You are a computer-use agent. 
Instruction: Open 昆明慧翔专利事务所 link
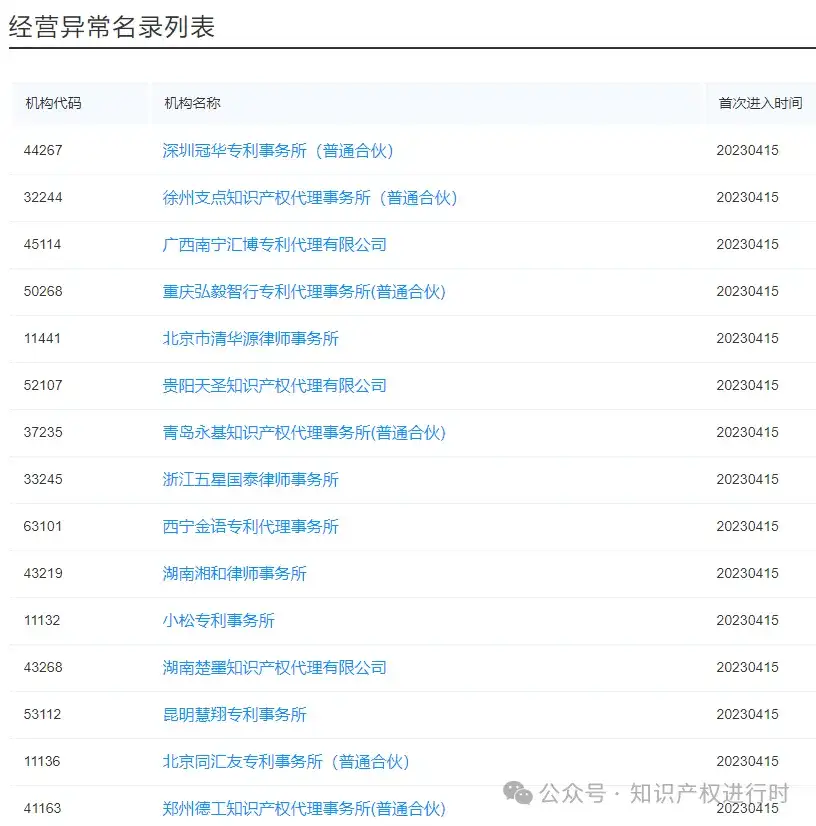pos(234,714)
